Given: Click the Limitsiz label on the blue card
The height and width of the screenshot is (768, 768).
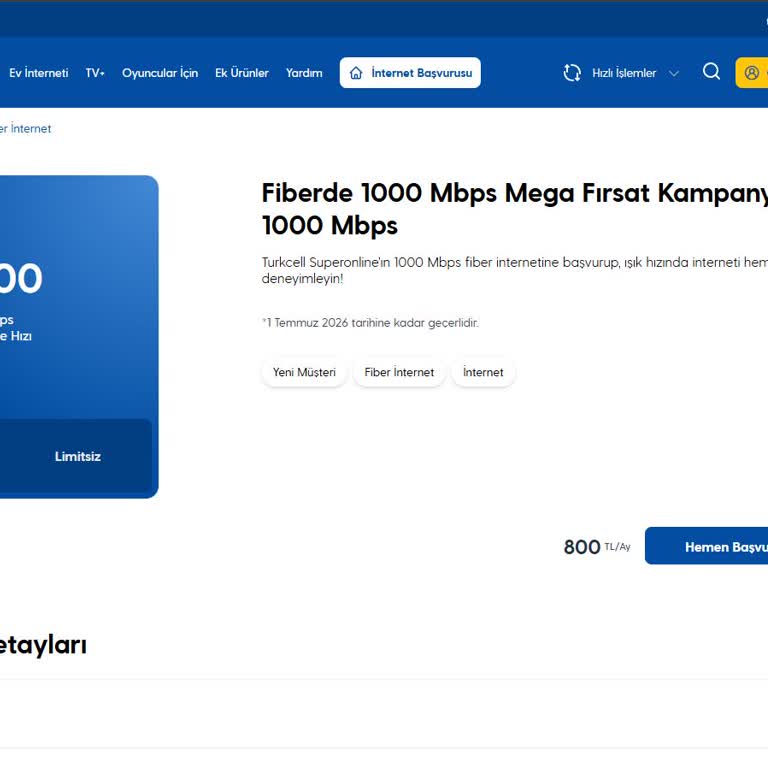Looking at the screenshot, I should click(77, 456).
